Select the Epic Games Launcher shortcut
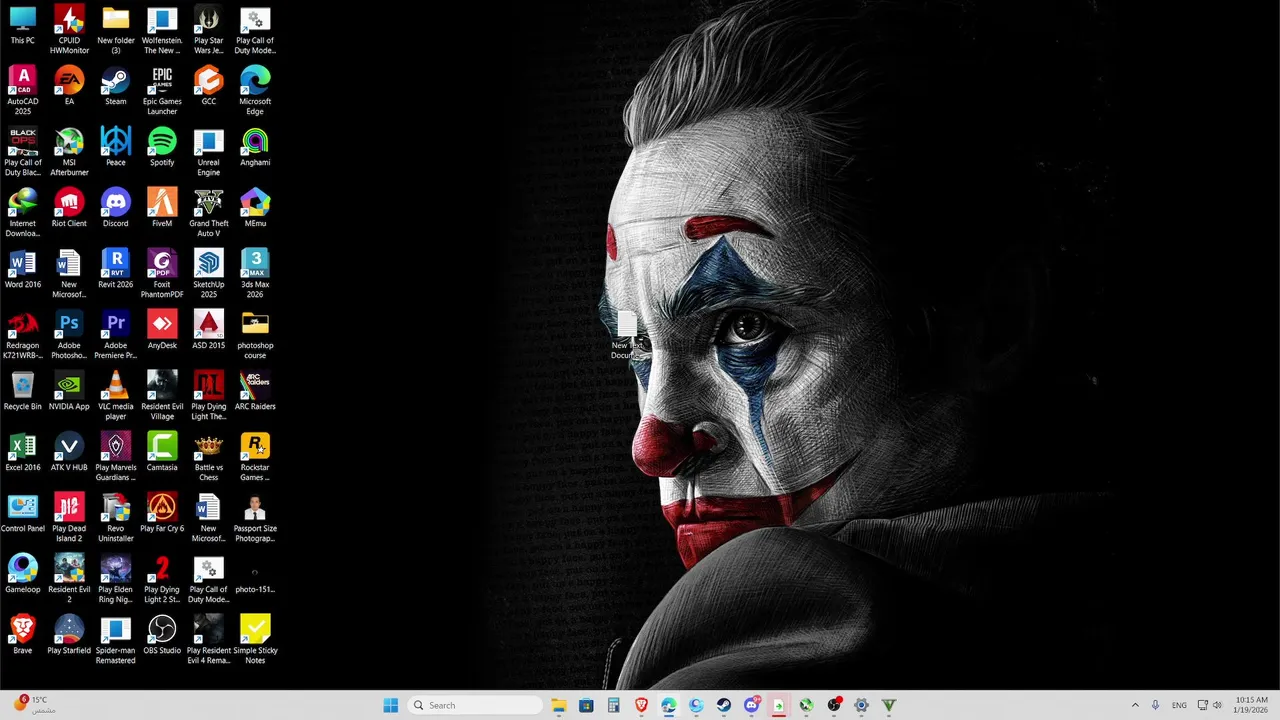Viewport: 1280px width, 720px height. click(162, 91)
